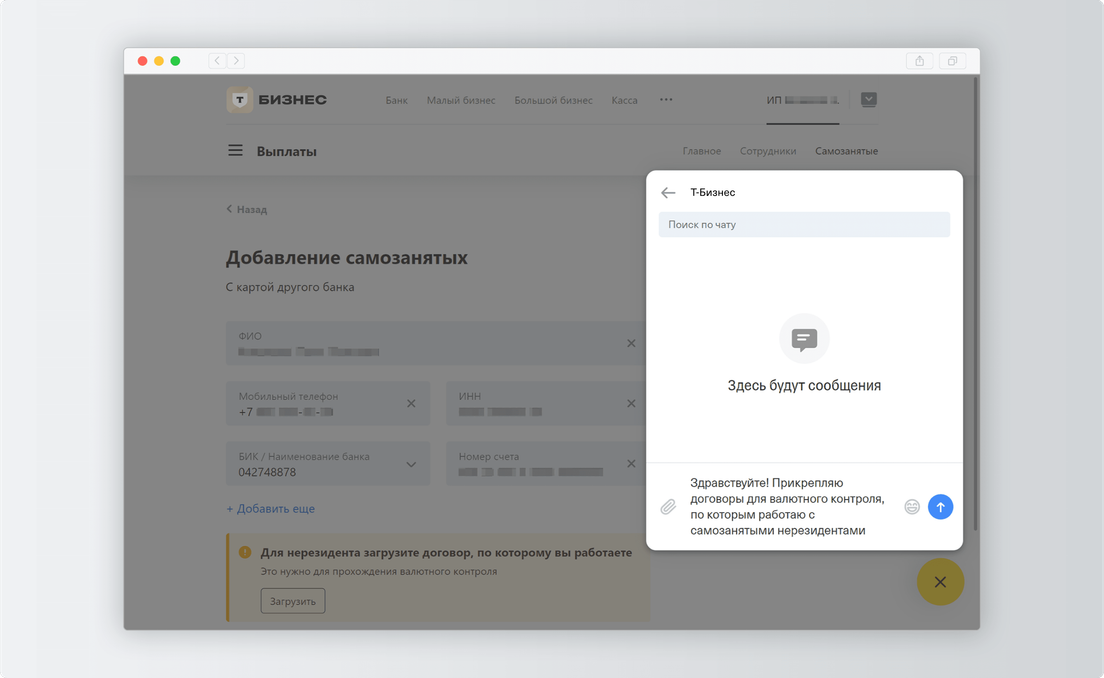Clear the ФИО field
1104x678 pixels.
631,344
